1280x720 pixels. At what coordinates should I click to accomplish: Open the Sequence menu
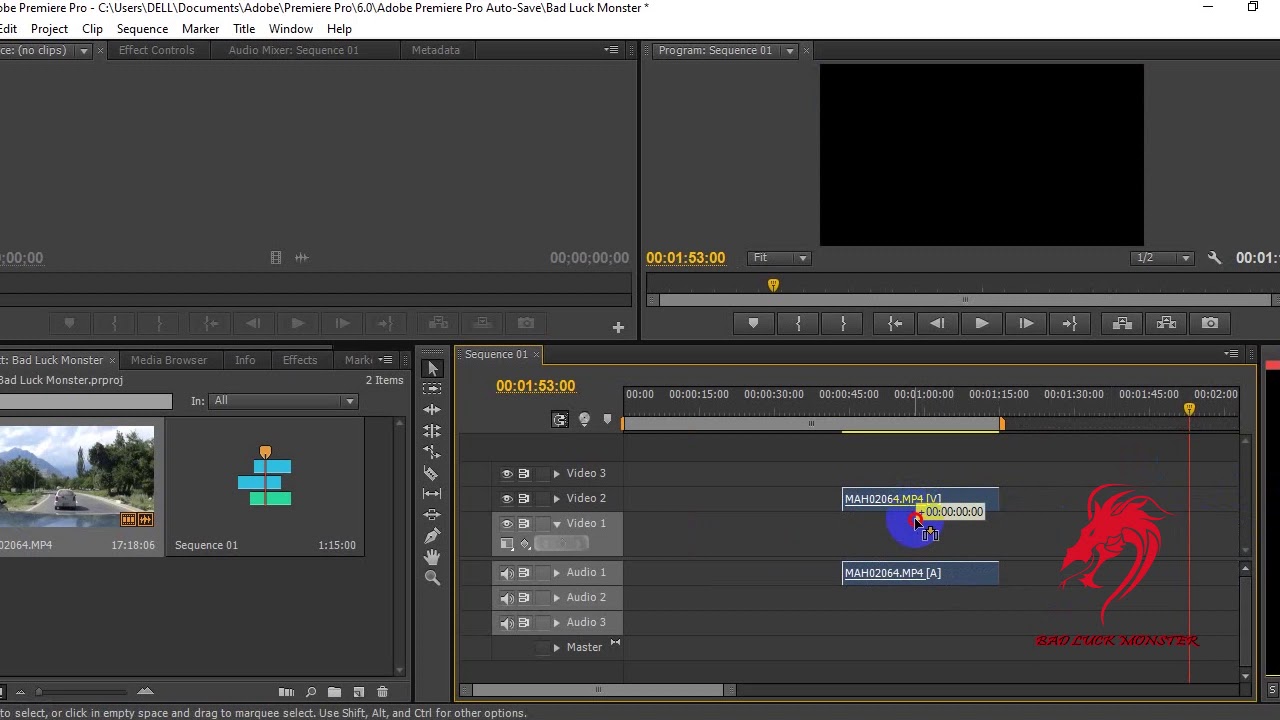(x=142, y=29)
